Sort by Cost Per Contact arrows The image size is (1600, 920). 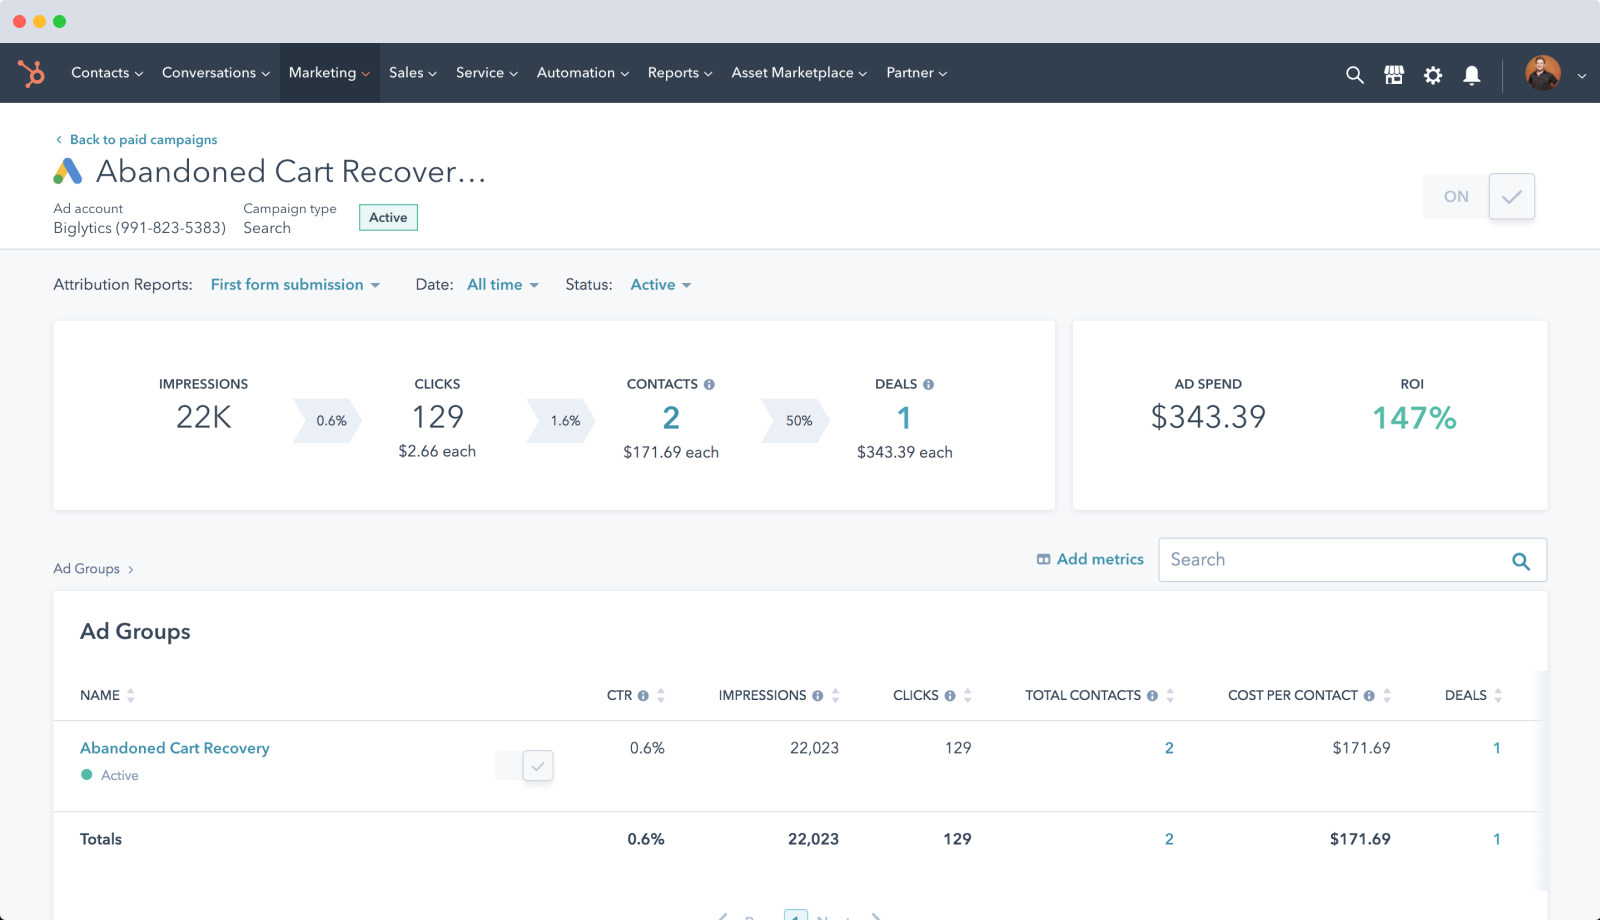[1387, 696]
